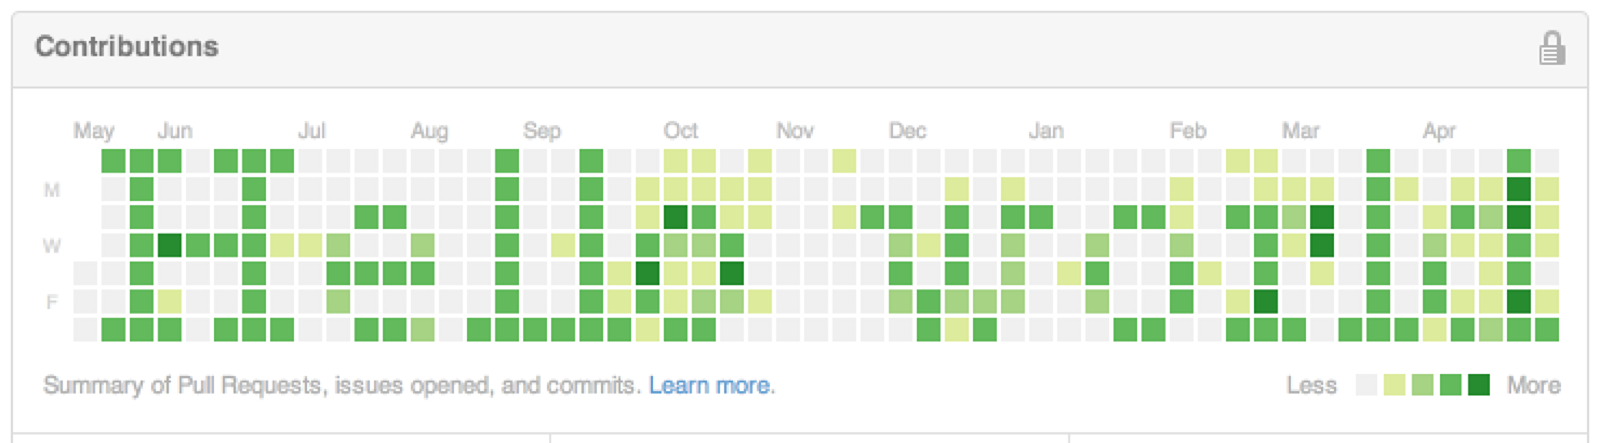The width and height of the screenshot is (1600, 443).
Task: Click the W weekday row label
Action: click(x=52, y=245)
